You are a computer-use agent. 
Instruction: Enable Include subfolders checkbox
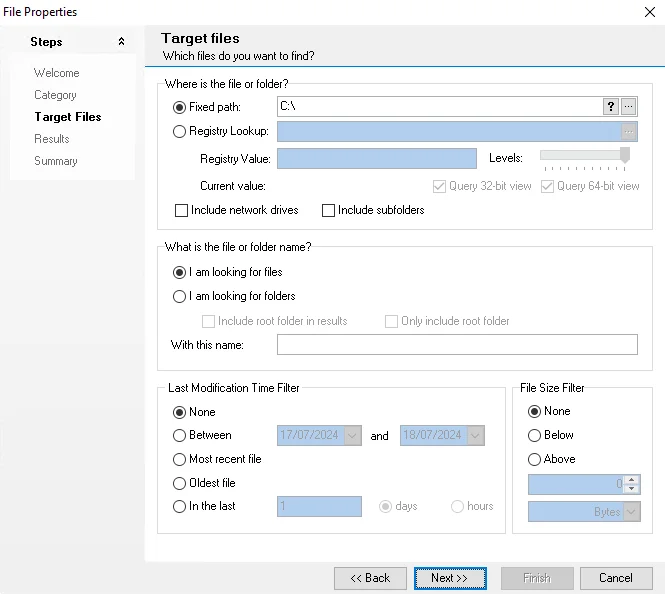click(328, 210)
